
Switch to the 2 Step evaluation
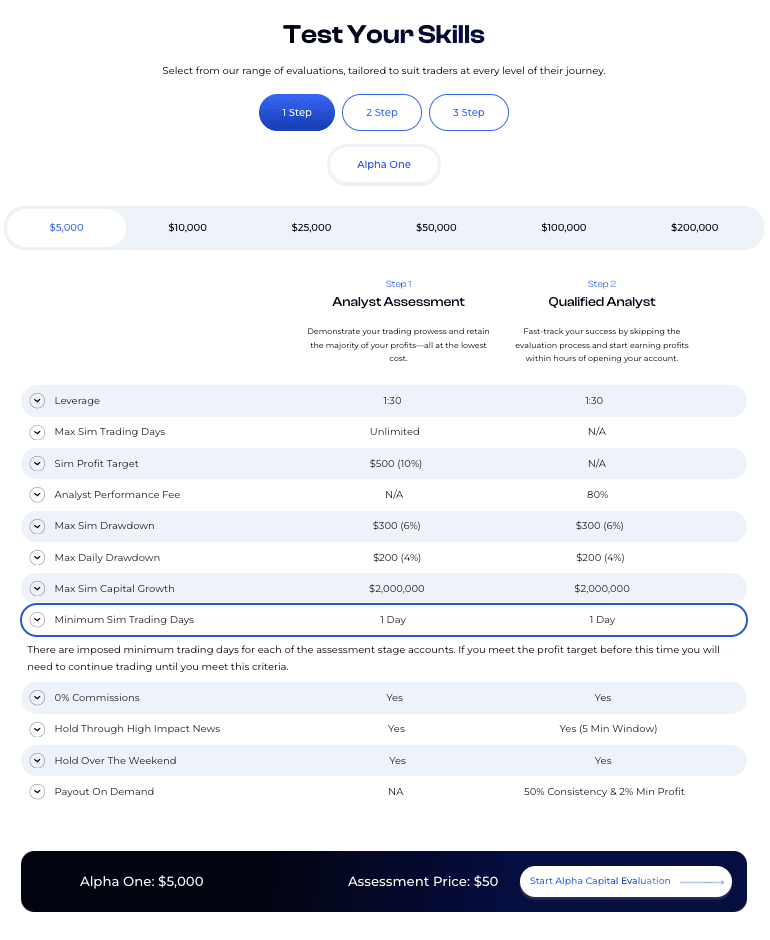pos(382,113)
